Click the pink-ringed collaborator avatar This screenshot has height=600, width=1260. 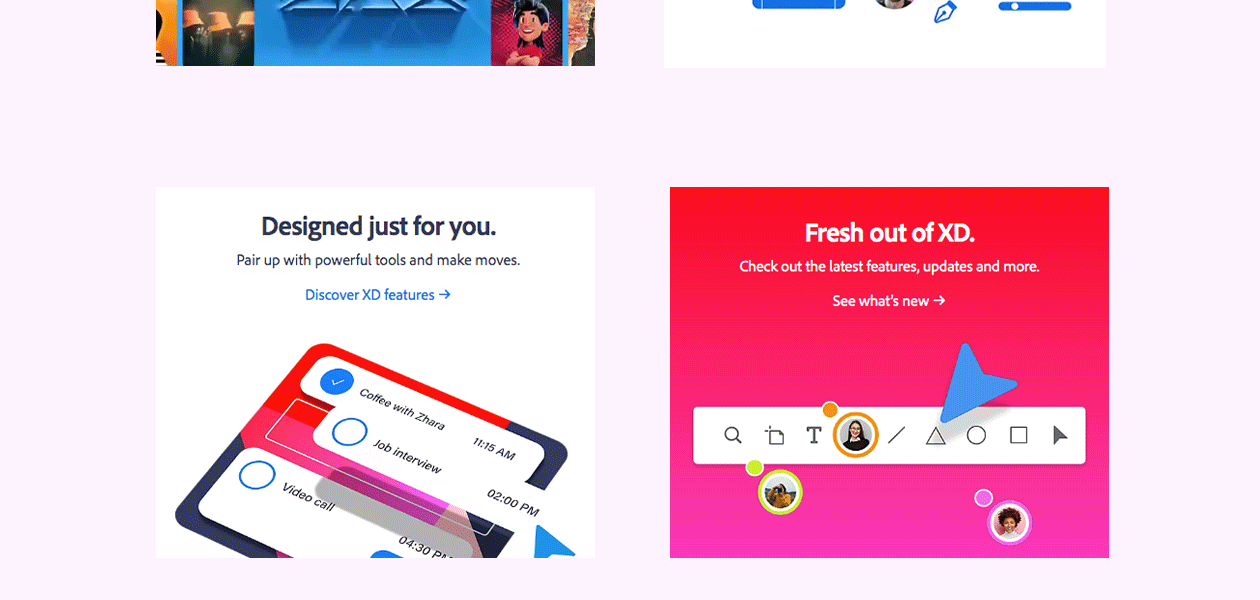(1009, 522)
